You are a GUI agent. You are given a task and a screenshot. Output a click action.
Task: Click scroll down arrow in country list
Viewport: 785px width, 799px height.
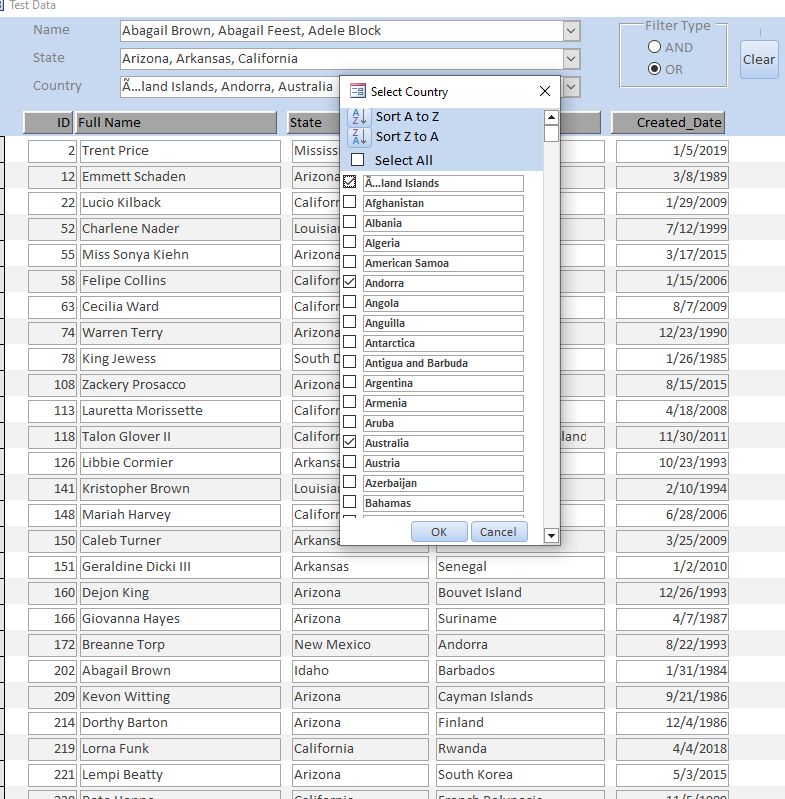coord(551,536)
